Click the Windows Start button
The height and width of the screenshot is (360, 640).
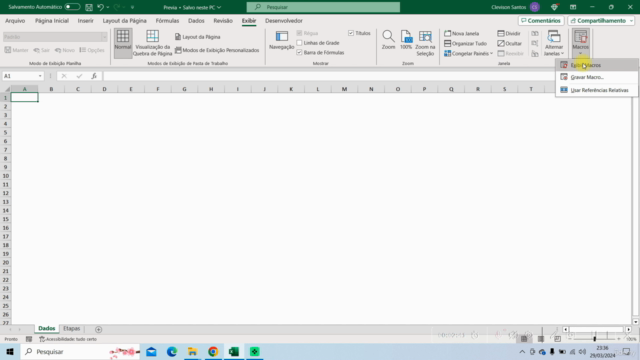pyautogui.click(x=10, y=351)
